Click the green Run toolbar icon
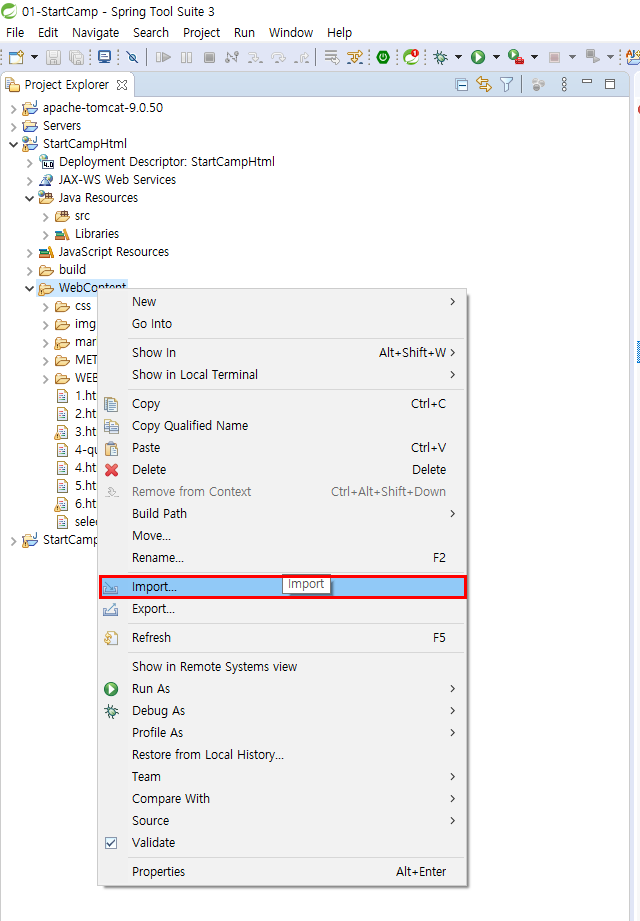The height and width of the screenshot is (921, 640). [x=478, y=57]
